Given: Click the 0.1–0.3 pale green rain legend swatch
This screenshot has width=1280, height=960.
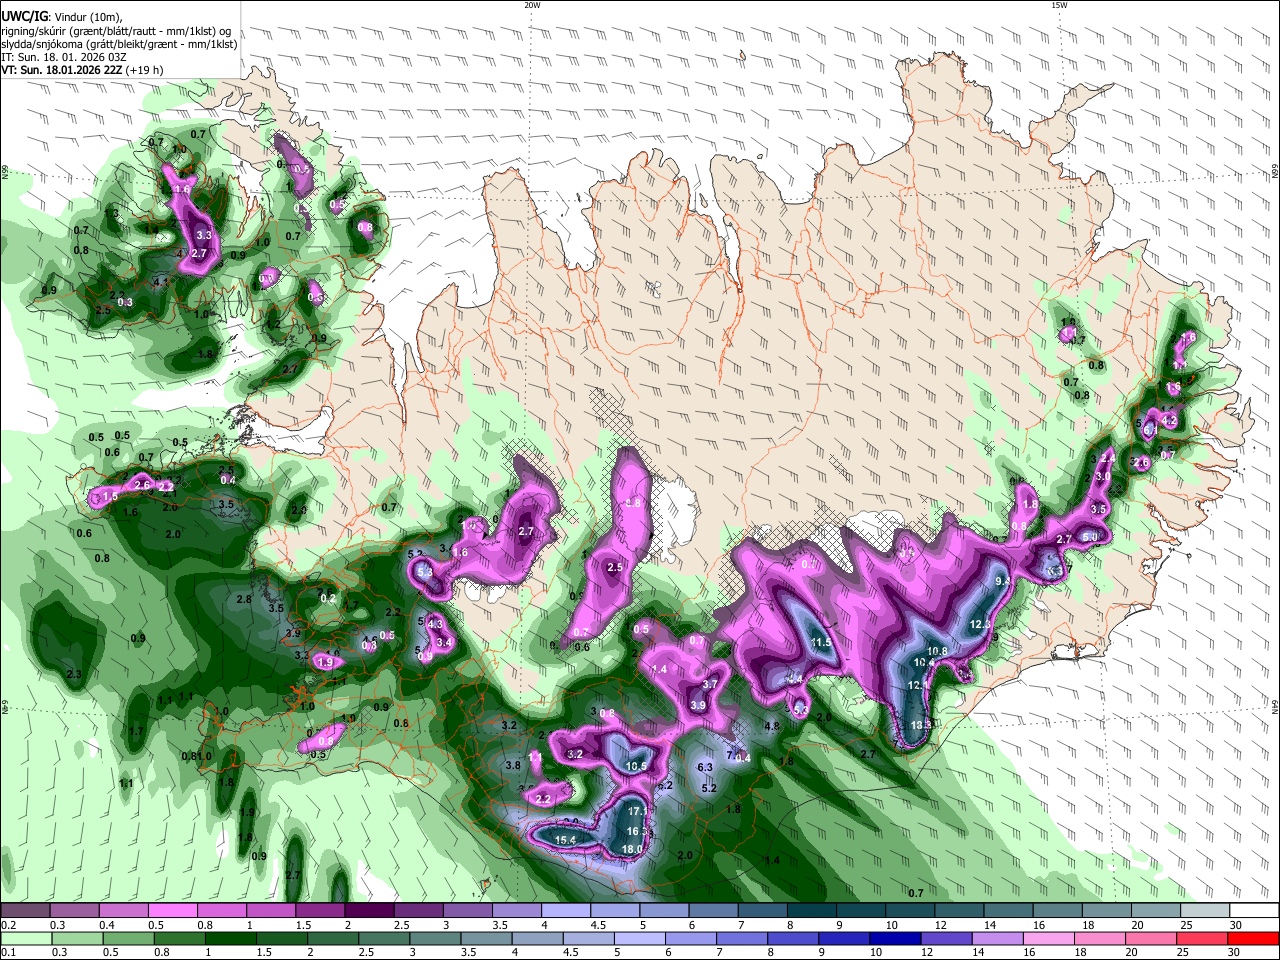Looking at the screenshot, I should tap(24, 938).
